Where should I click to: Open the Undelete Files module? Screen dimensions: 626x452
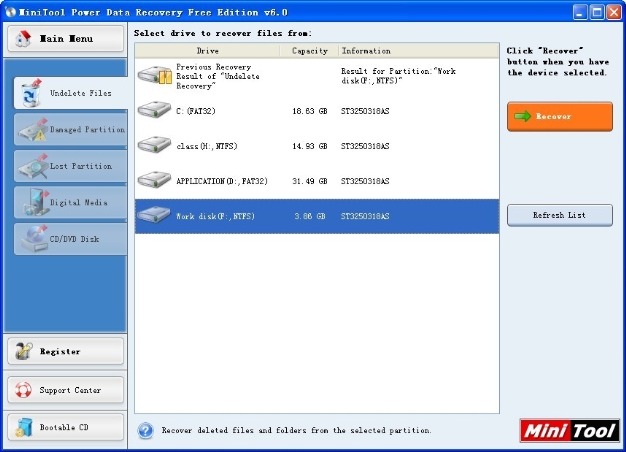pyautogui.click(x=71, y=93)
